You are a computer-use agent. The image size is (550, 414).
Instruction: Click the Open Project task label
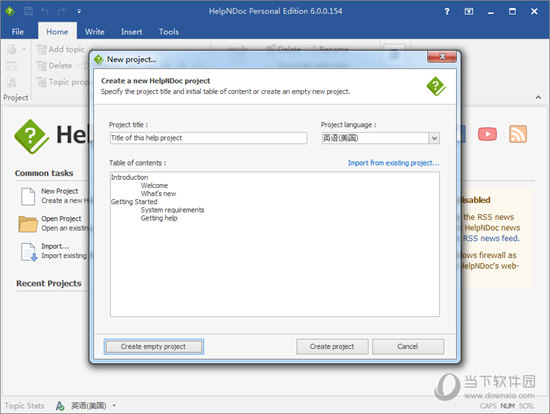61,219
